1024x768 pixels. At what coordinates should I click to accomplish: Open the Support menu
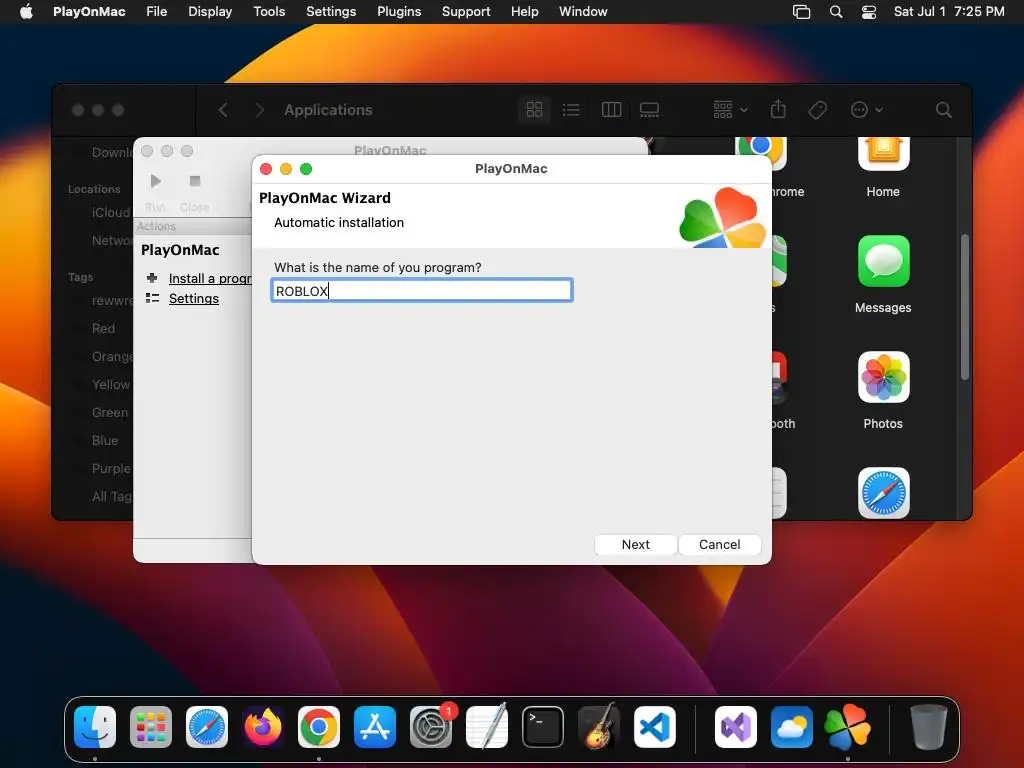click(x=466, y=11)
